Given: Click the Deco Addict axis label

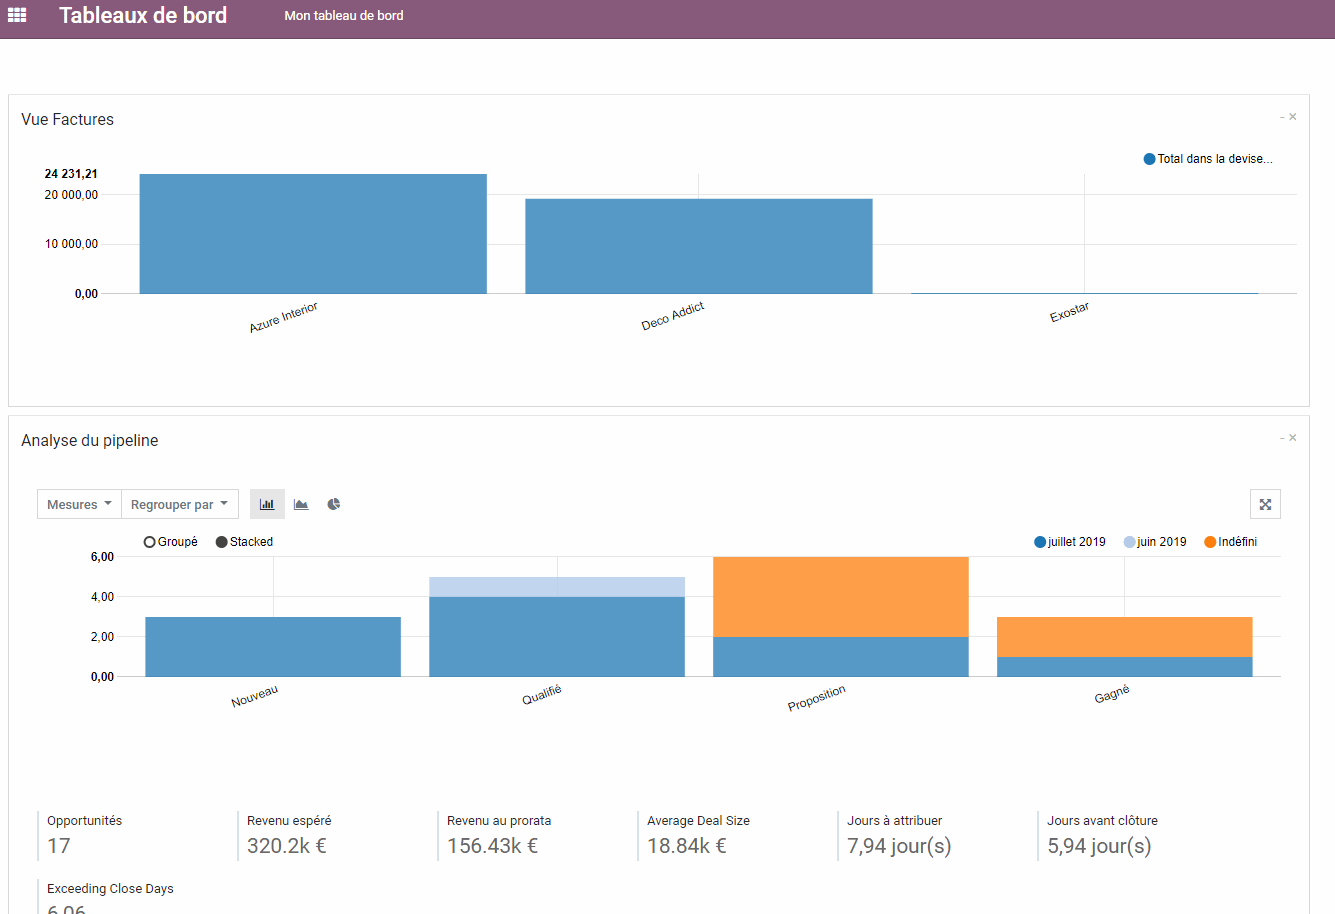Looking at the screenshot, I should coord(673,316).
